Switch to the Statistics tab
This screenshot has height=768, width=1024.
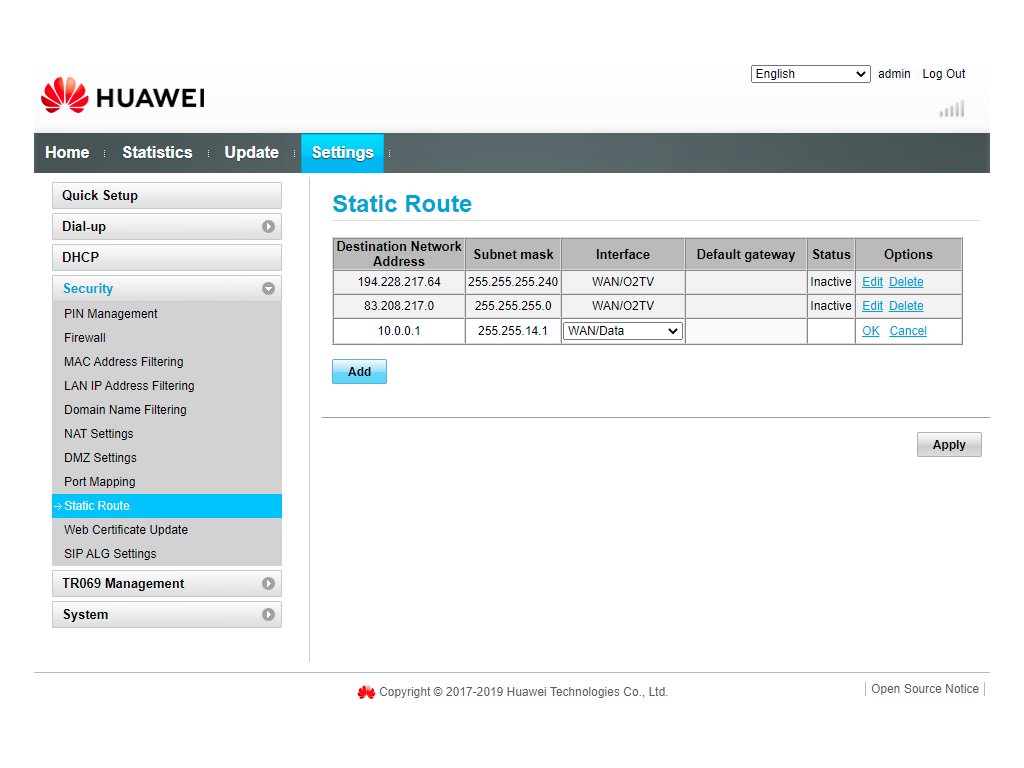coord(157,153)
